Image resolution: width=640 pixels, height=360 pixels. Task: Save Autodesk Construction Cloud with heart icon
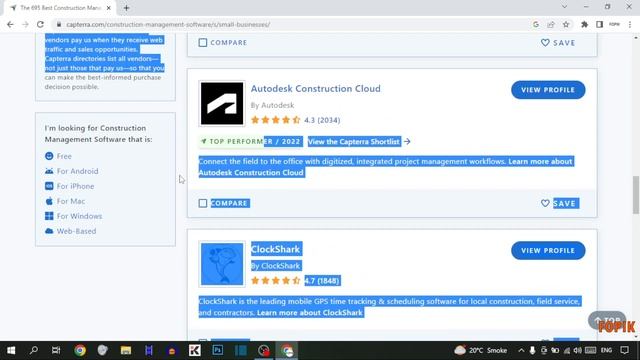545,203
